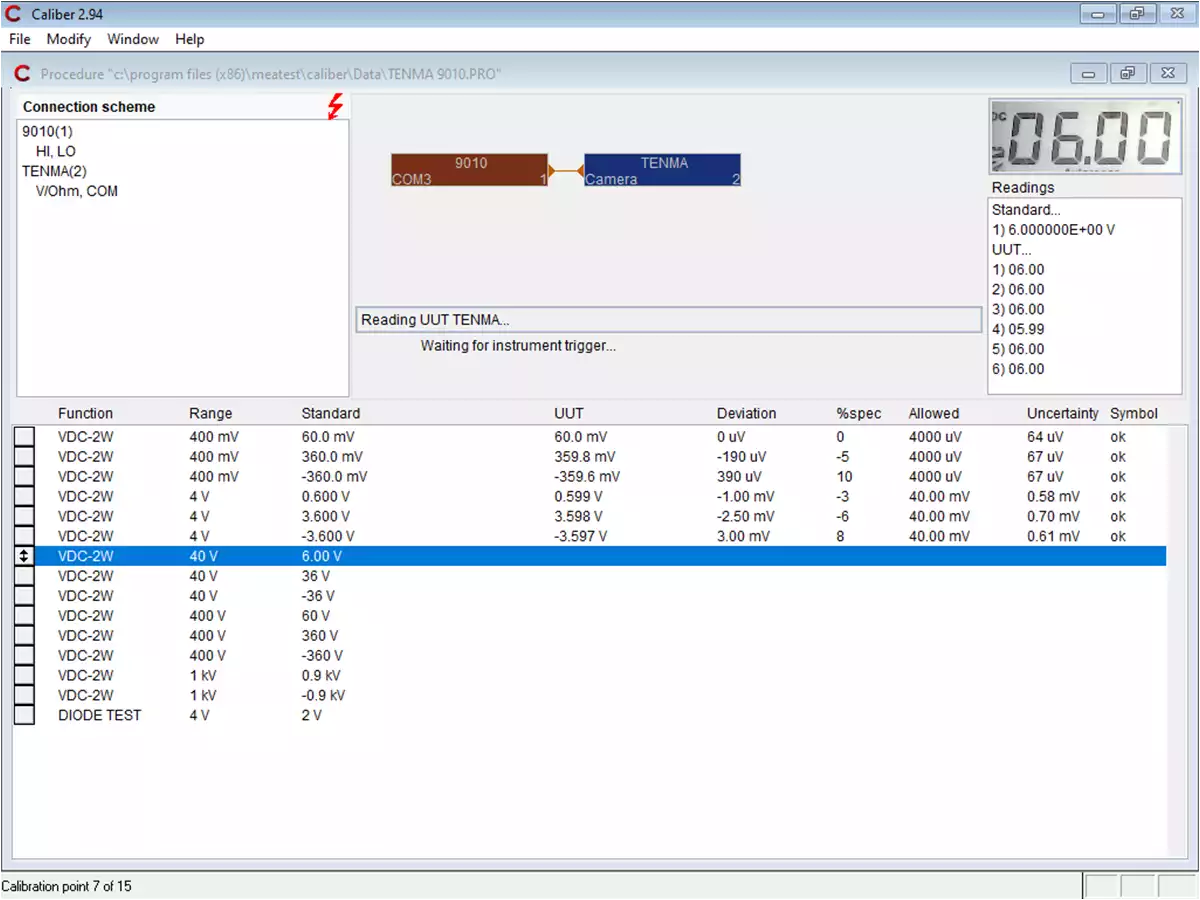Screen dimensions: 1200x900
Task: Open the Window menu
Action: [x=133, y=39]
